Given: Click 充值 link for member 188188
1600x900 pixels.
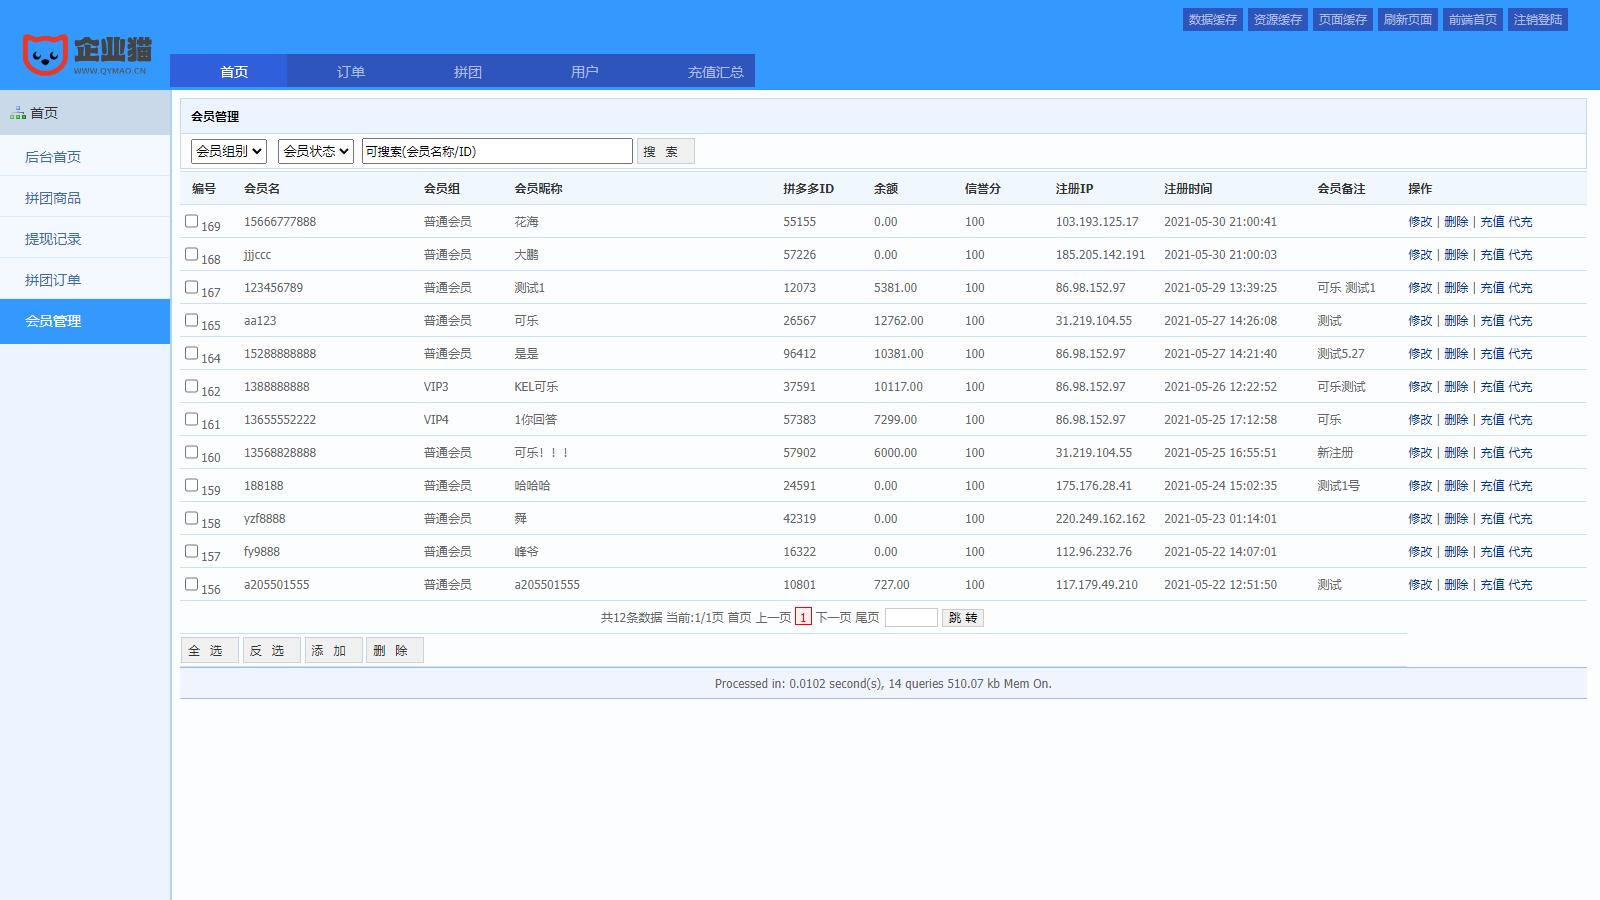Looking at the screenshot, I should click(1492, 486).
